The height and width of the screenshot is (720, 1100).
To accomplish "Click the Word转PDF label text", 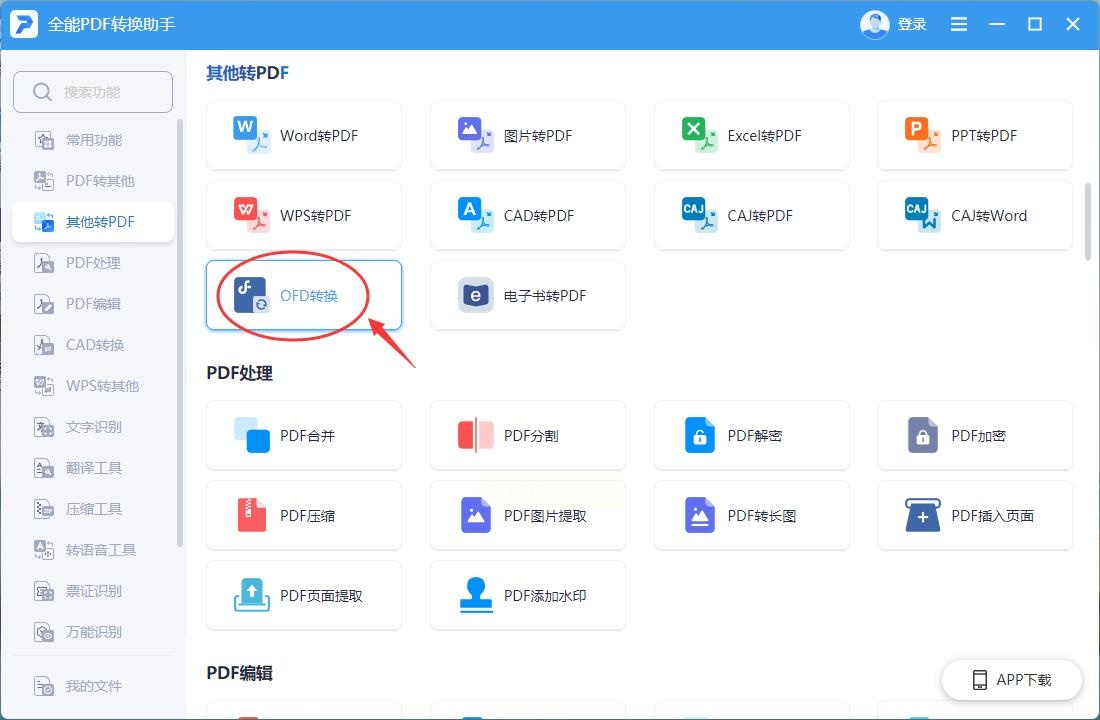I will [319, 135].
